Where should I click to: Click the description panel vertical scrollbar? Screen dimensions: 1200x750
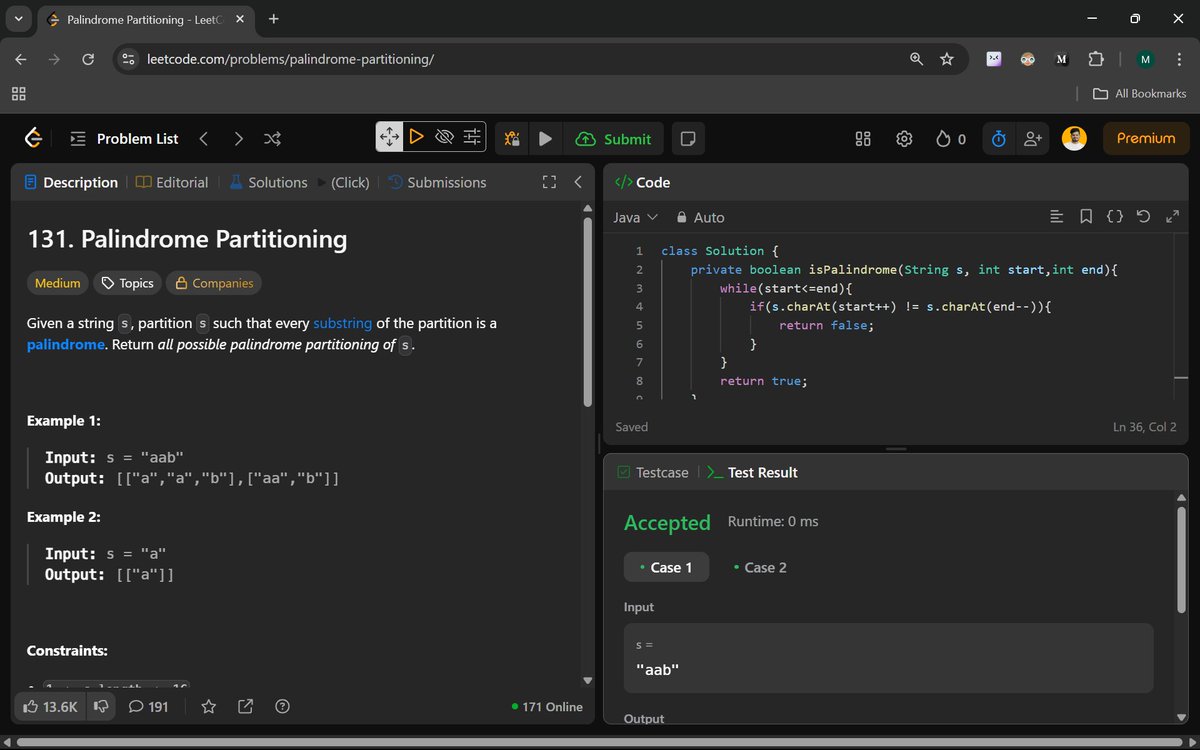point(587,310)
